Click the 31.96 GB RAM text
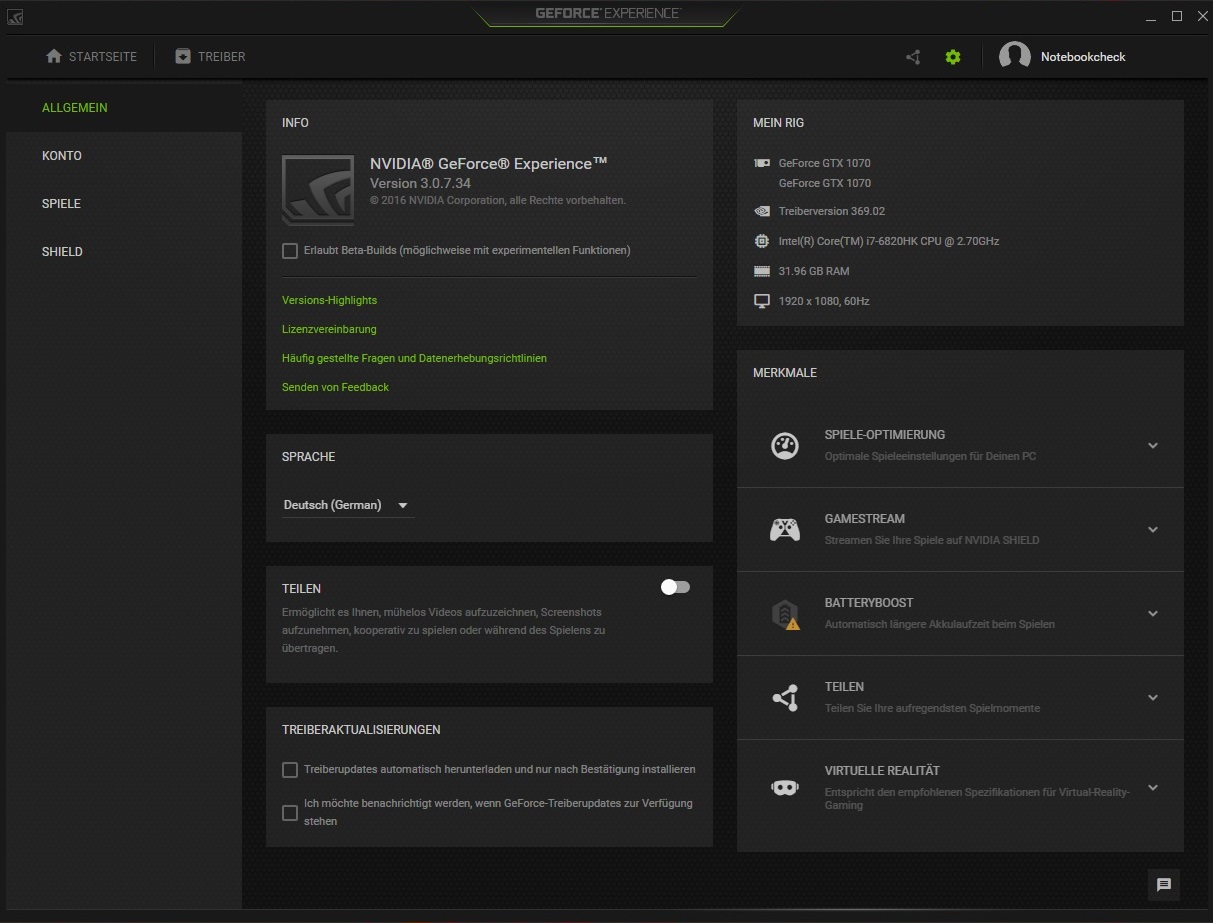Screen dimensions: 1213x923 [814, 271]
